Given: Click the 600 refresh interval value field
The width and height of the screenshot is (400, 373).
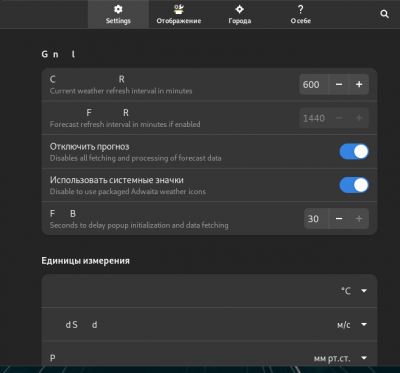Looking at the screenshot, I should 314,84.
